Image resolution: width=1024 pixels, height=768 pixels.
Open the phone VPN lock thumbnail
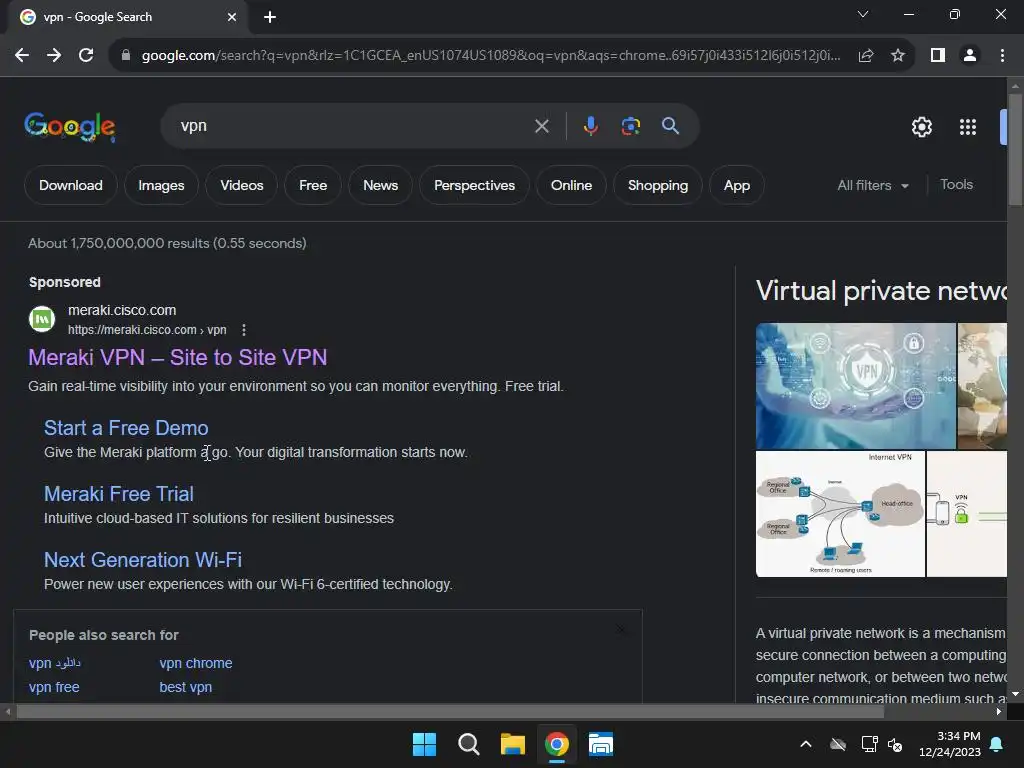coord(967,514)
